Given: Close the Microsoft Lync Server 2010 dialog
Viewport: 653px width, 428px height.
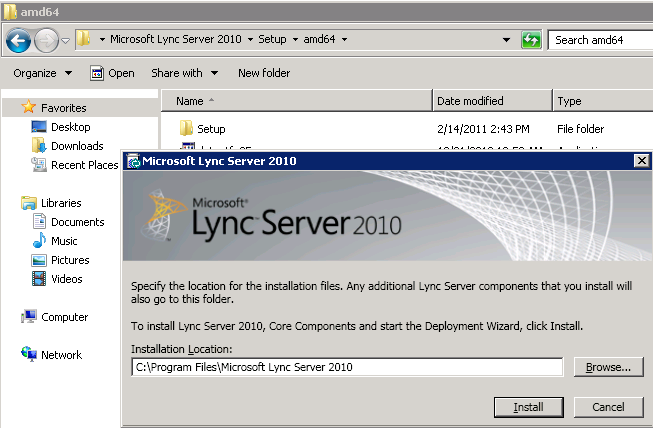Looking at the screenshot, I should click(x=642, y=161).
